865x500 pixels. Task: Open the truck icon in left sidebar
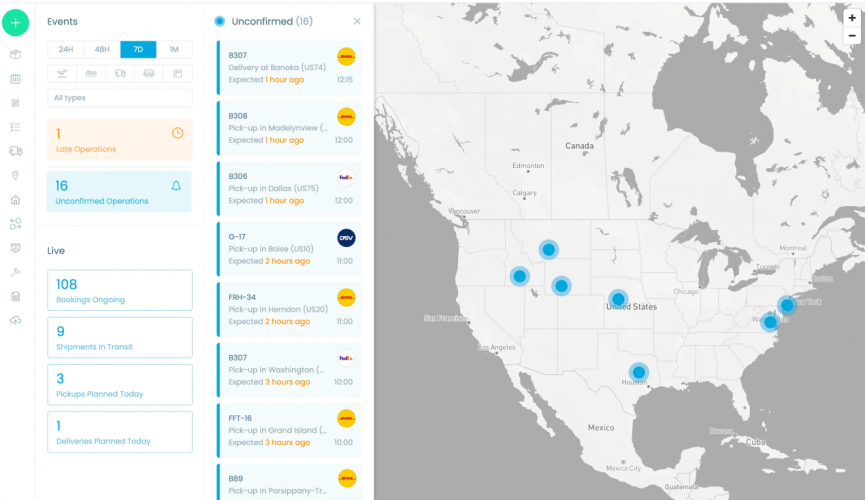pos(15,151)
